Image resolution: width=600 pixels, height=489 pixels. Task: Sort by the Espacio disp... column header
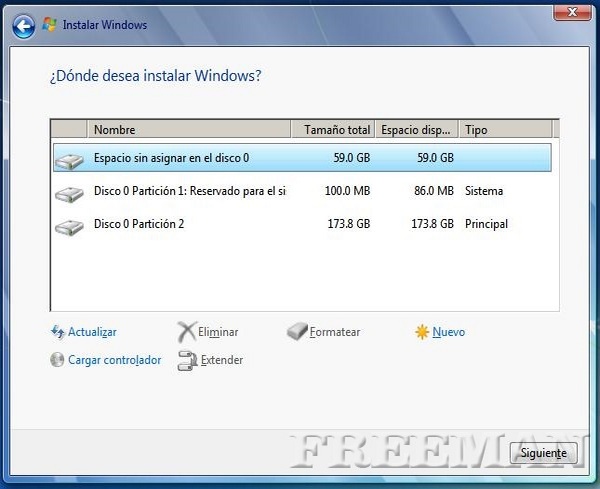[x=417, y=129]
